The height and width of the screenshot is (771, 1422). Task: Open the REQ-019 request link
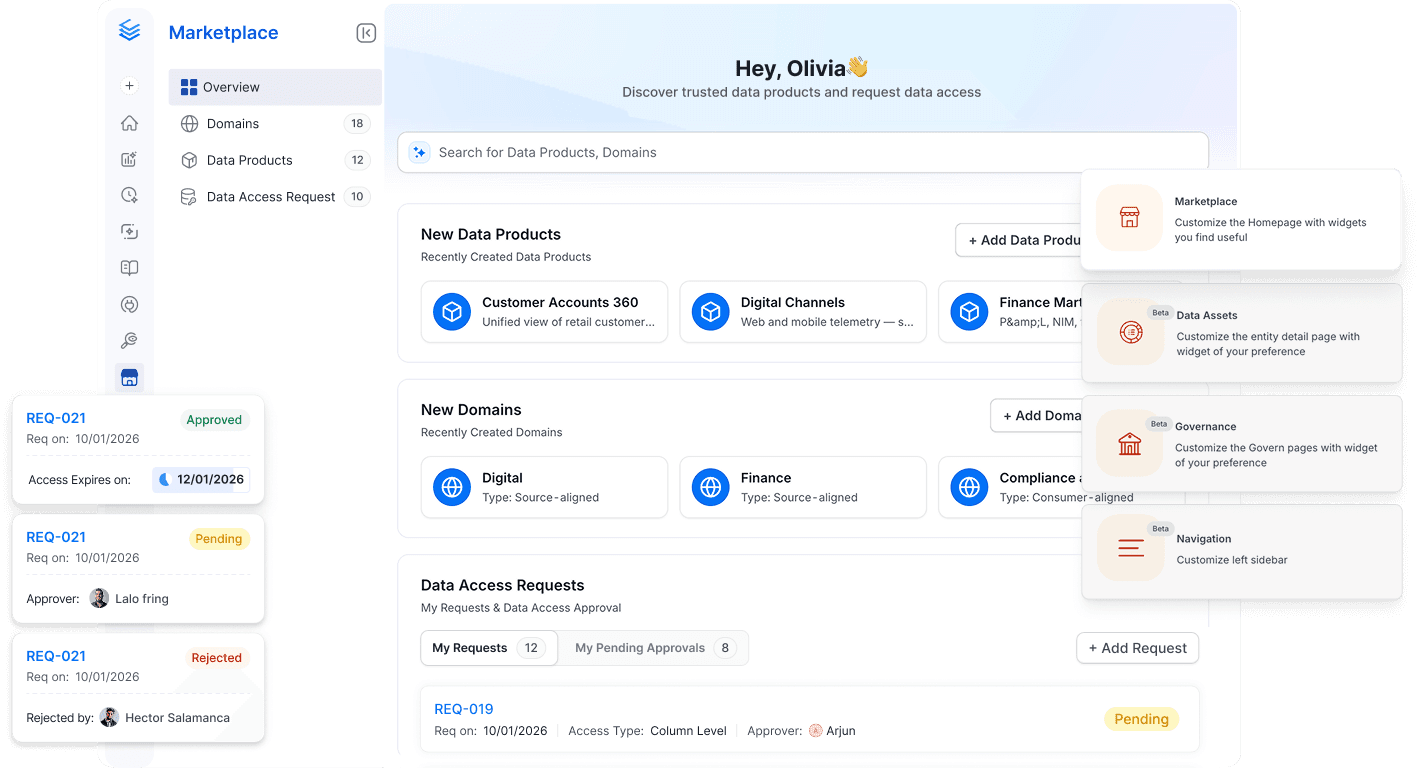pos(464,709)
